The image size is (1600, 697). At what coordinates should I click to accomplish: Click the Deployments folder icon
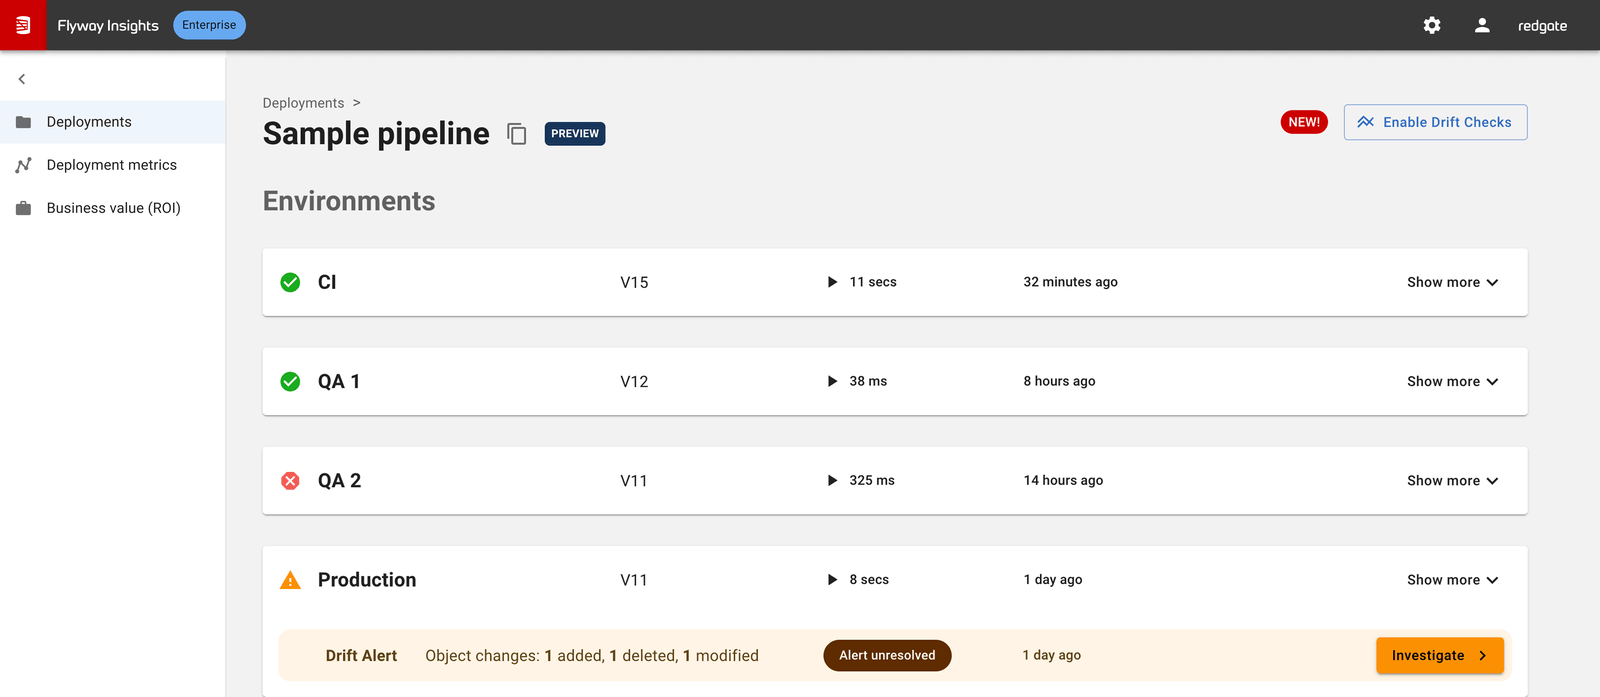pos(23,122)
